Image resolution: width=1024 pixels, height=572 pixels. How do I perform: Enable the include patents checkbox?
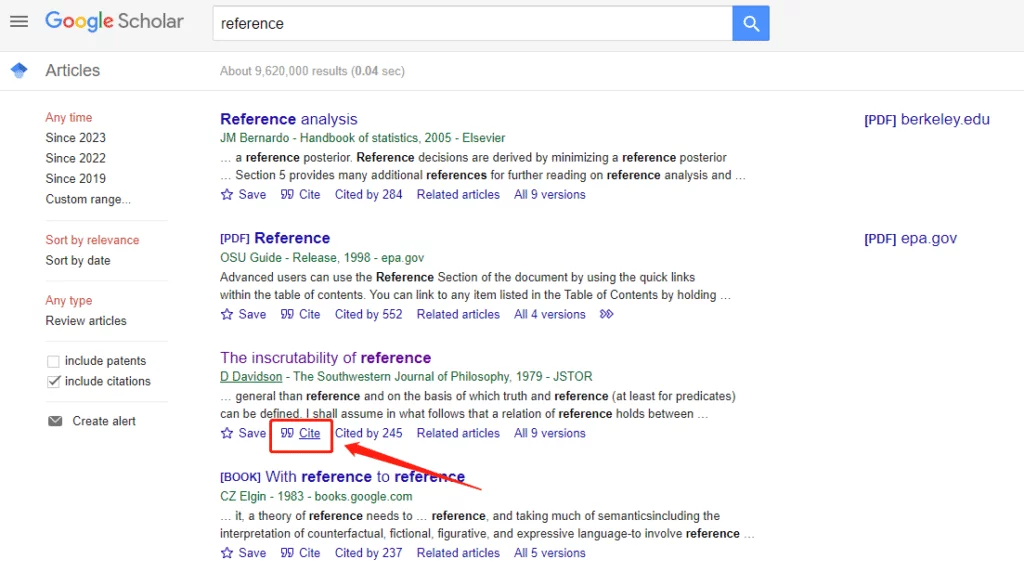click(x=54, y=361)
